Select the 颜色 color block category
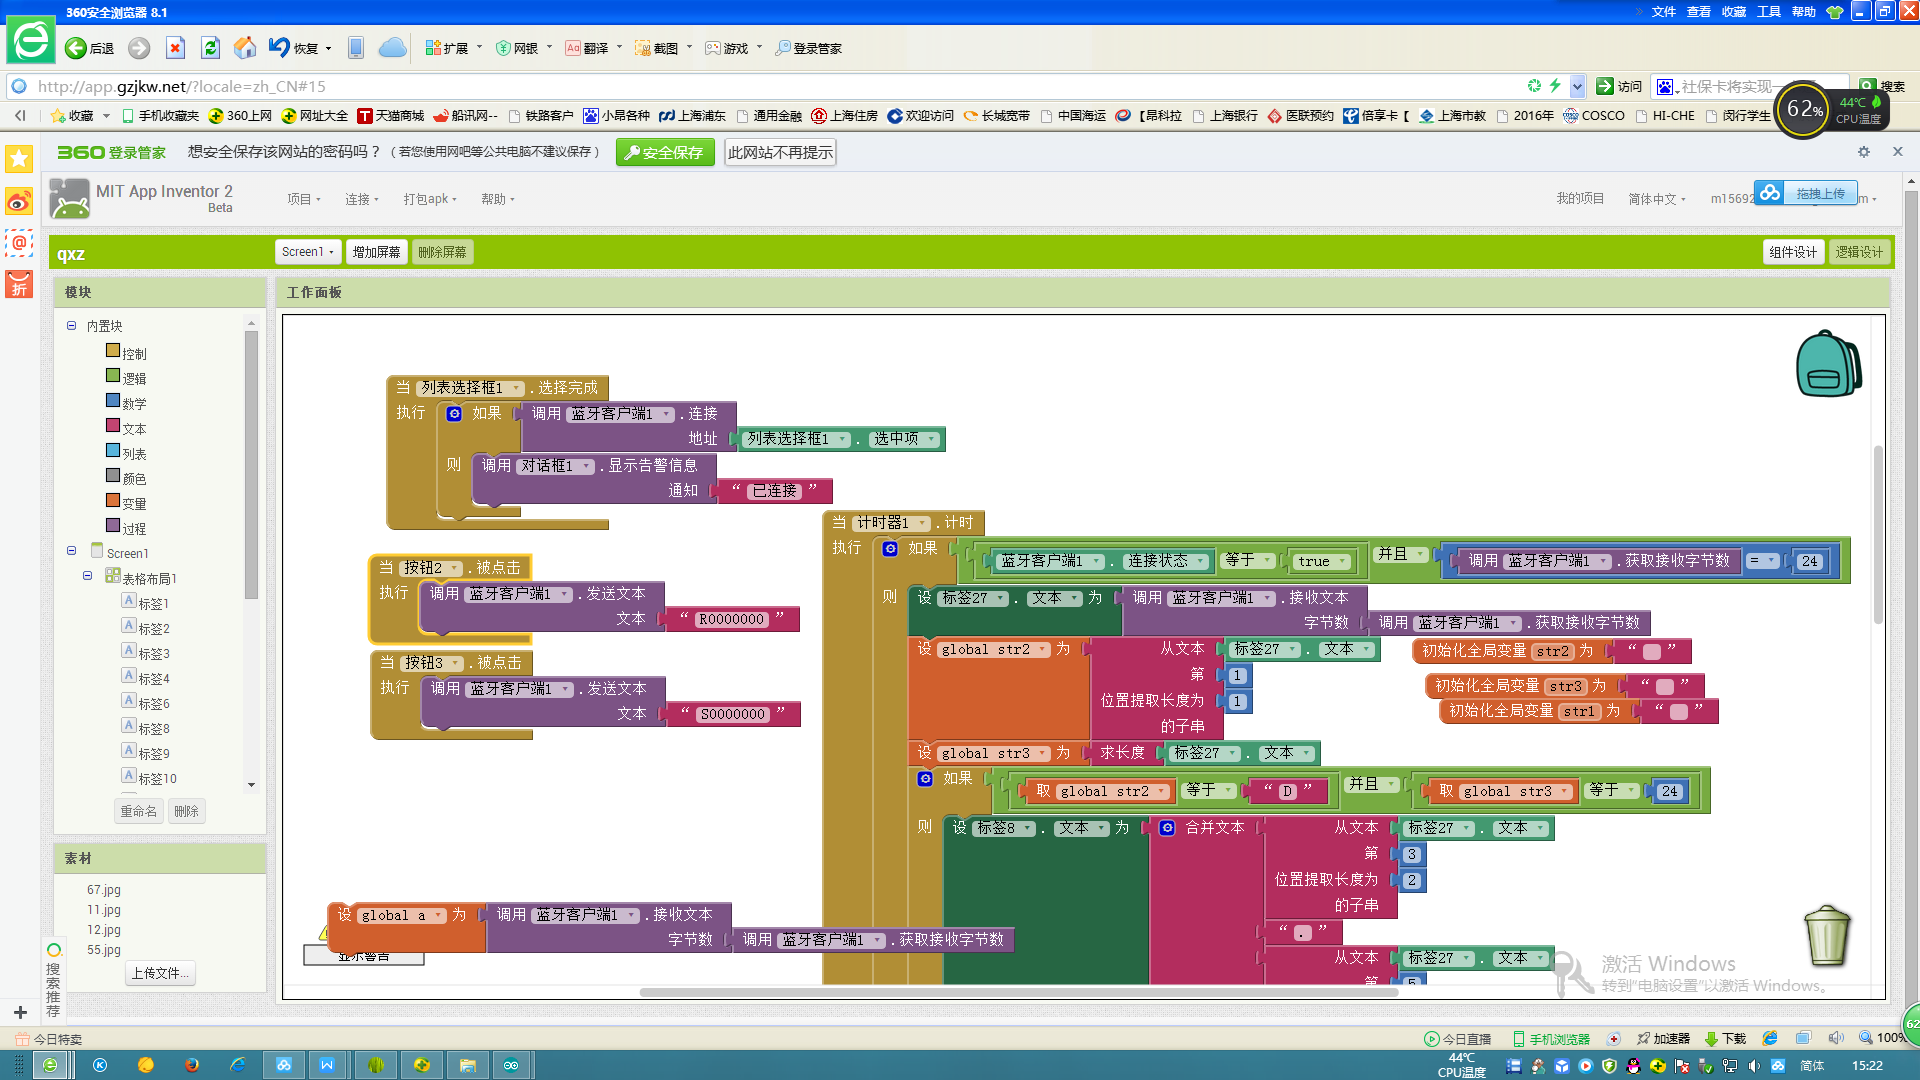1920x1080 pixels. point(133,478)
